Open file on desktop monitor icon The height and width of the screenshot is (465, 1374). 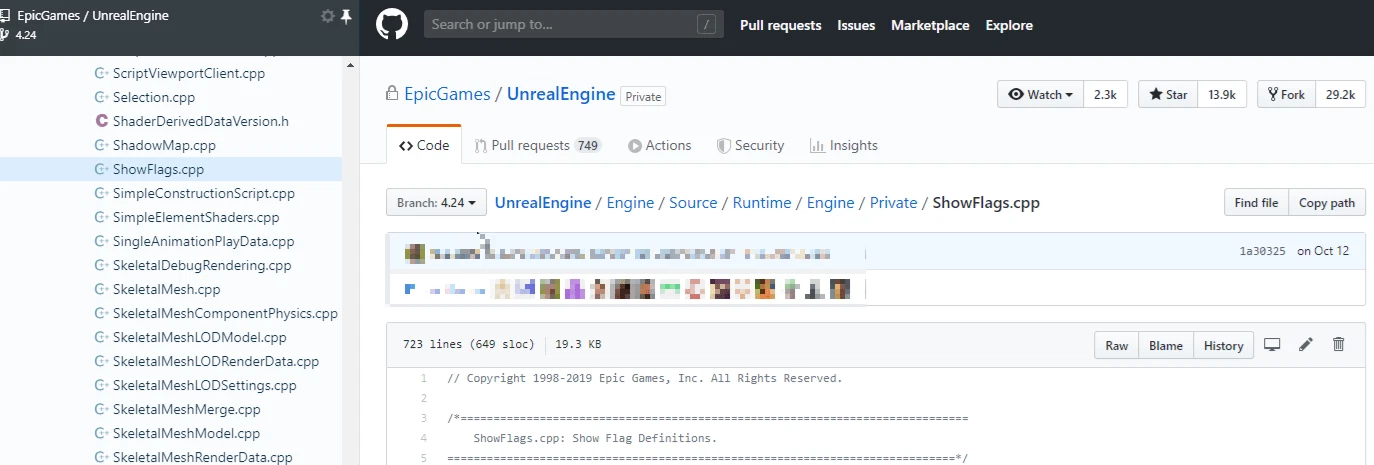(x=1272, y=345)
